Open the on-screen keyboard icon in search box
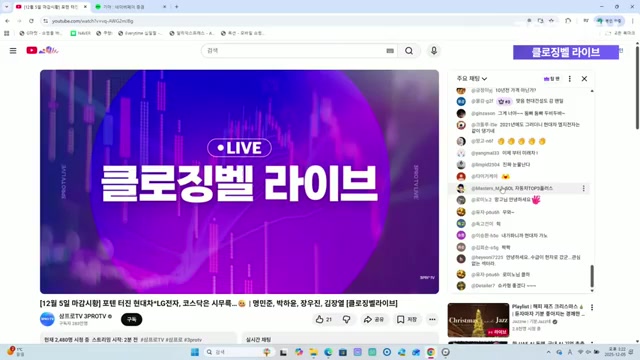This screenshot has width=640, height=360. point(390,51)
